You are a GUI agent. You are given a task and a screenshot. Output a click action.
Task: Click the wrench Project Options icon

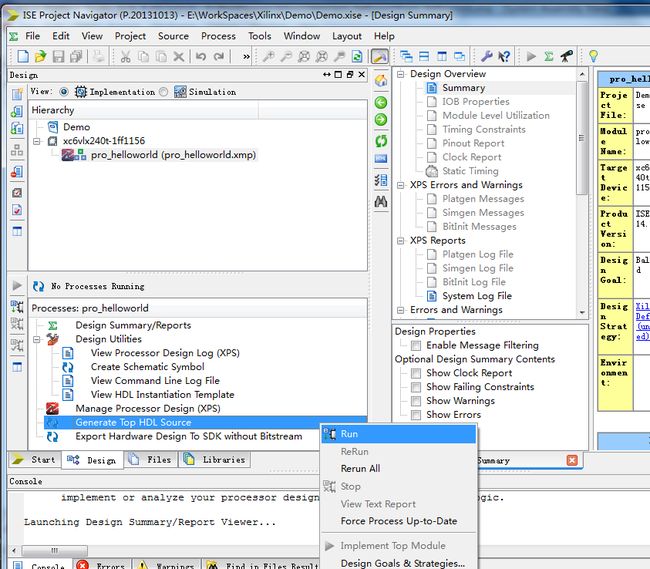pyautogui.click(x=486, y=56)
